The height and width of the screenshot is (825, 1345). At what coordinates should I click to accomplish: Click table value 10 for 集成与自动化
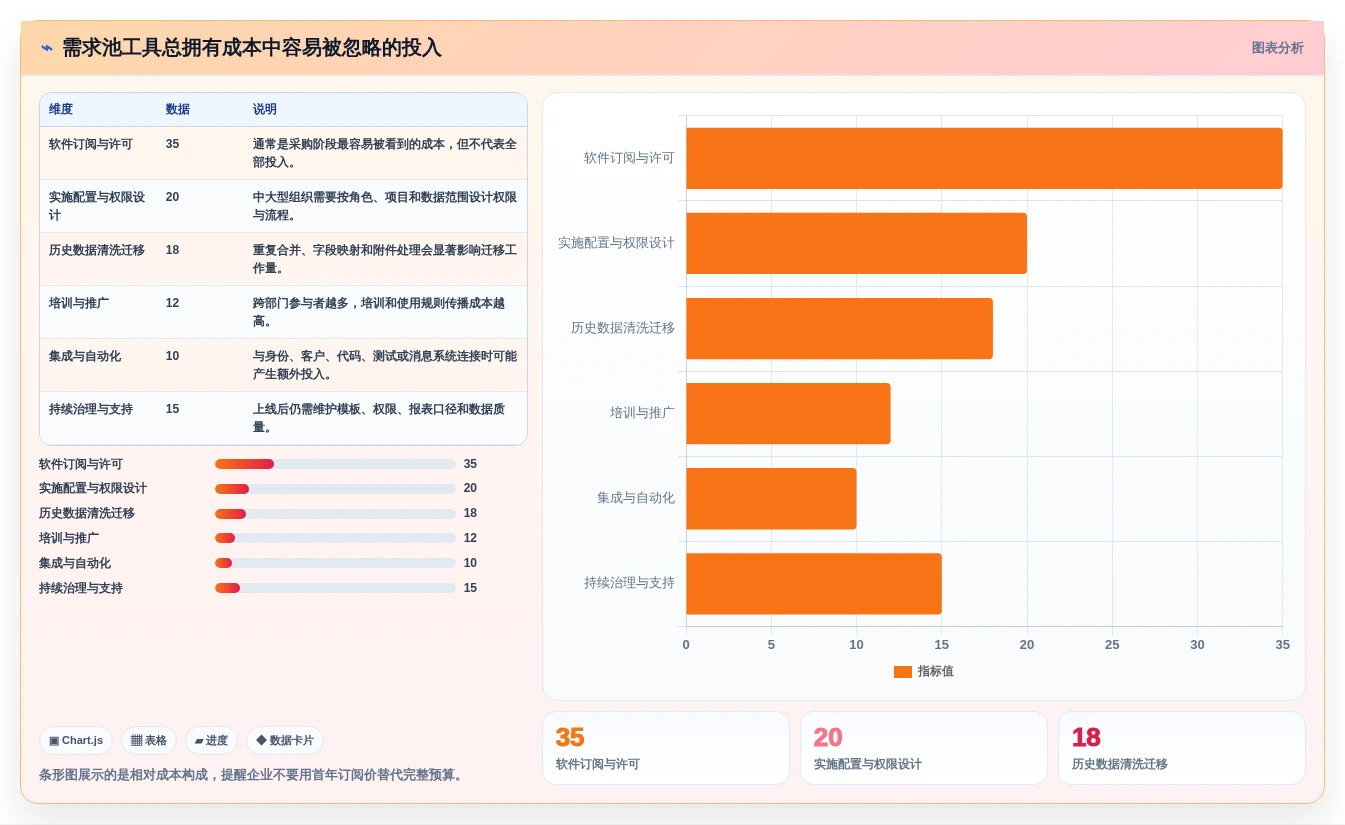click(173, 356)
